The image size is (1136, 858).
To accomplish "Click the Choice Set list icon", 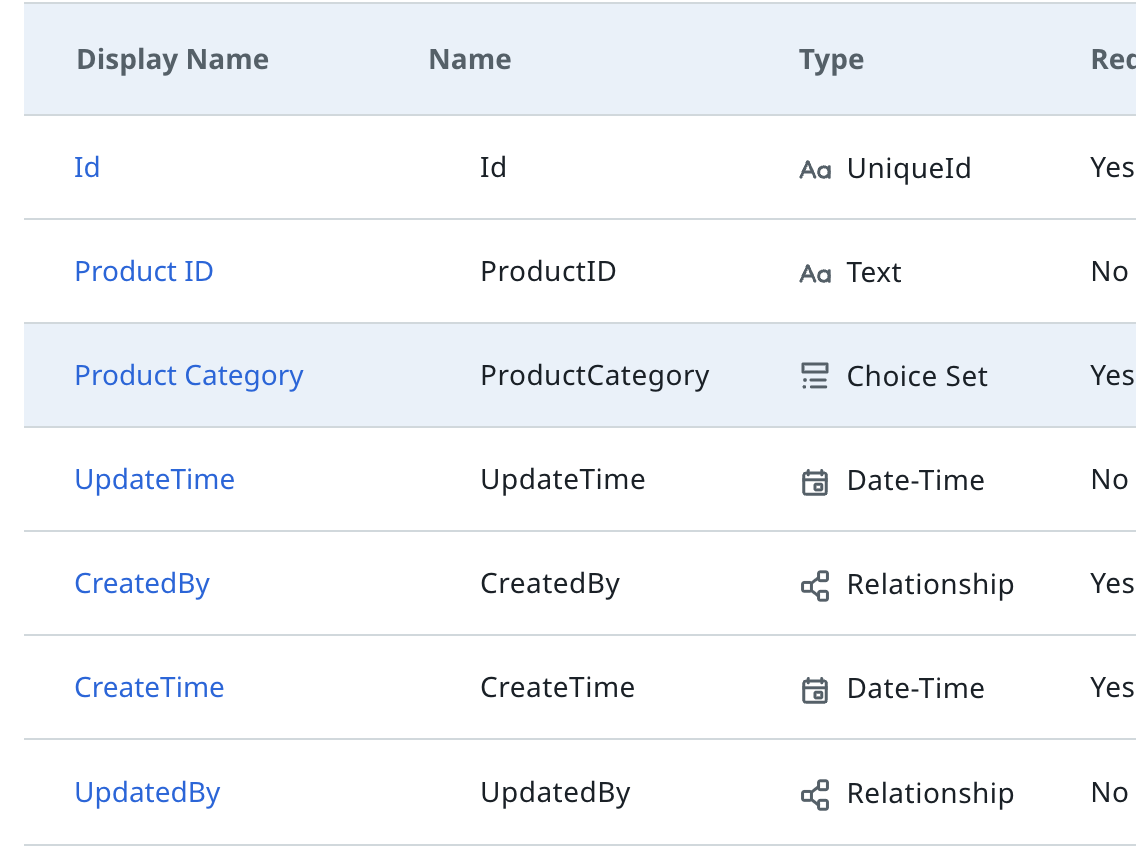I will (x=815, y=376).
